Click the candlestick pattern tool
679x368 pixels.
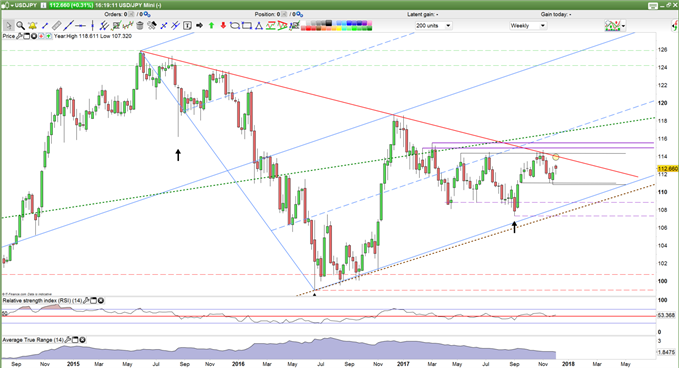click(128, 26)
